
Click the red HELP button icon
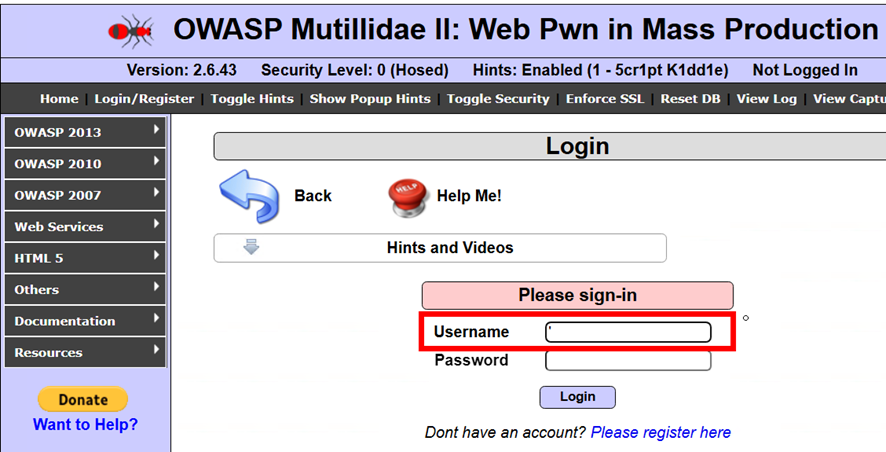click(x=408, y=198)
